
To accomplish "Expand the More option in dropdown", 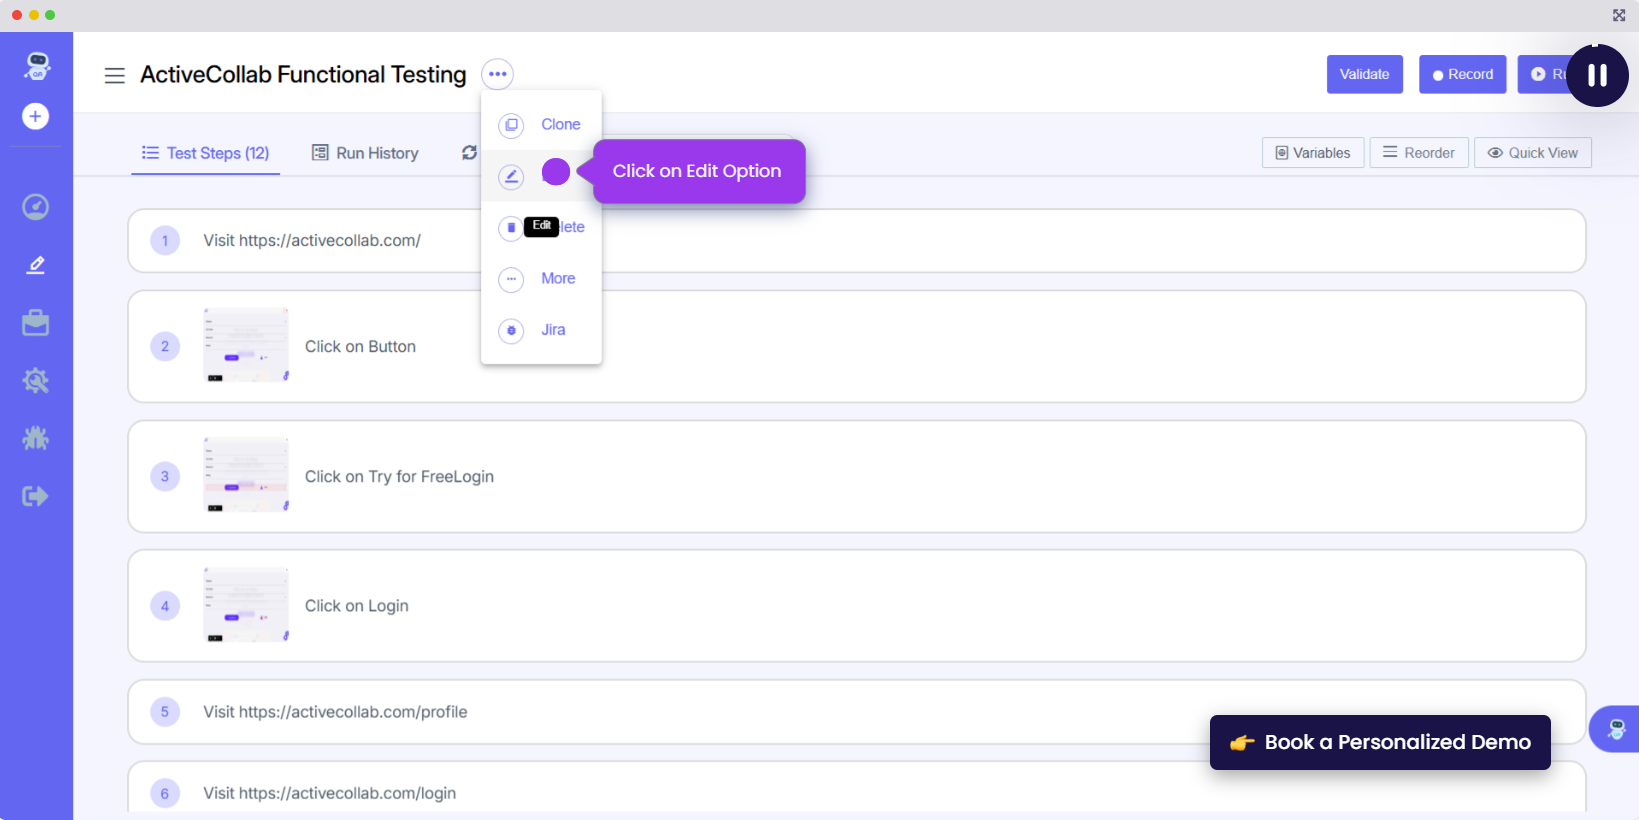I will pos(557,279).
